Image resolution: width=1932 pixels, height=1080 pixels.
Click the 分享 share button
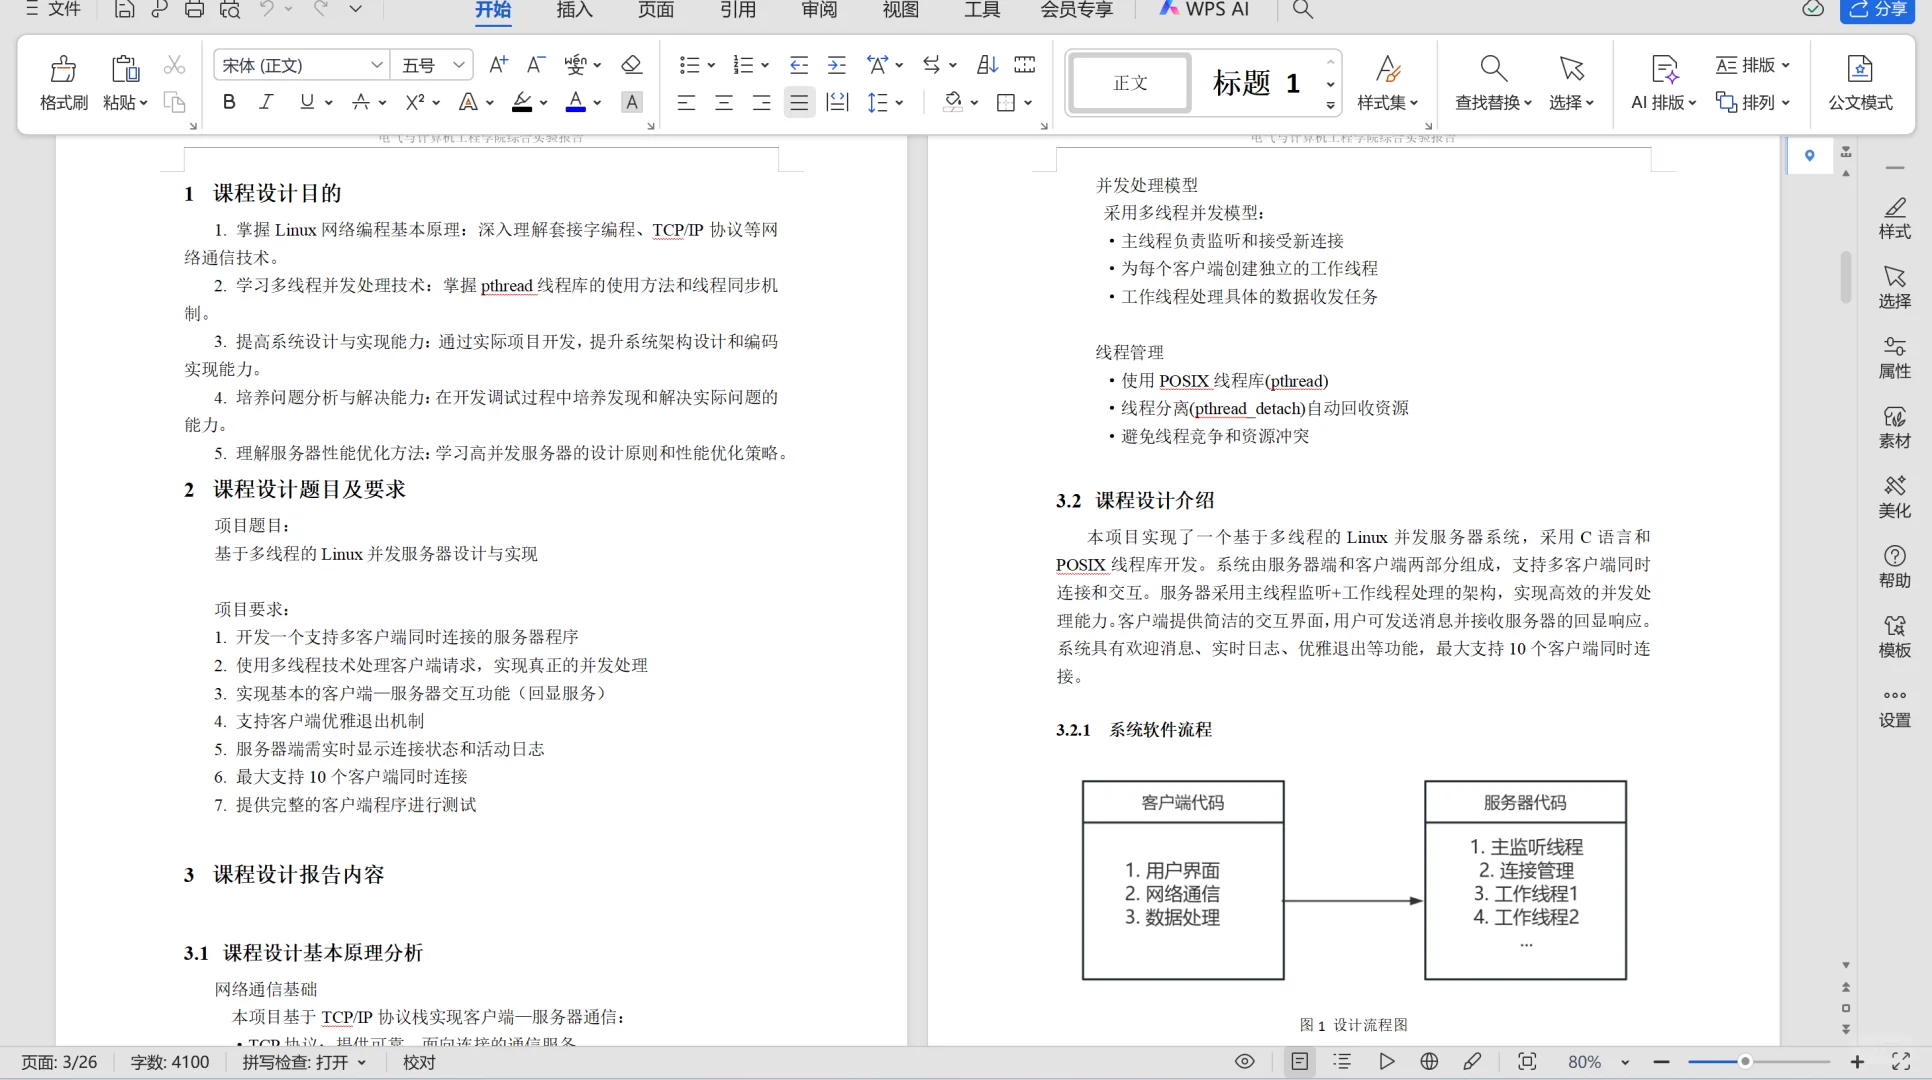pos(1880,11)
